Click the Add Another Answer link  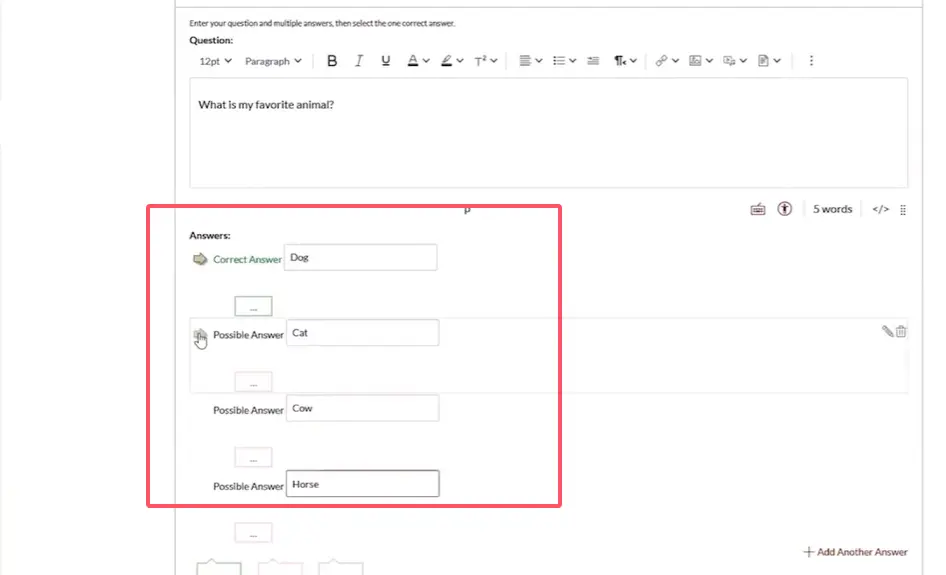tap(855, 552)
